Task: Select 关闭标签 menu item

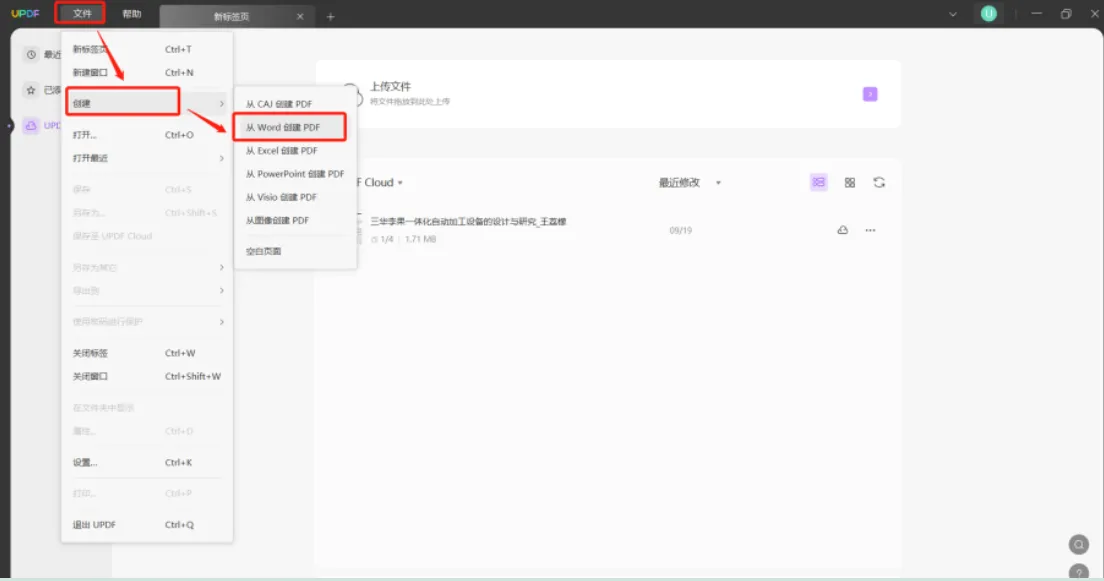Action: 146,353
